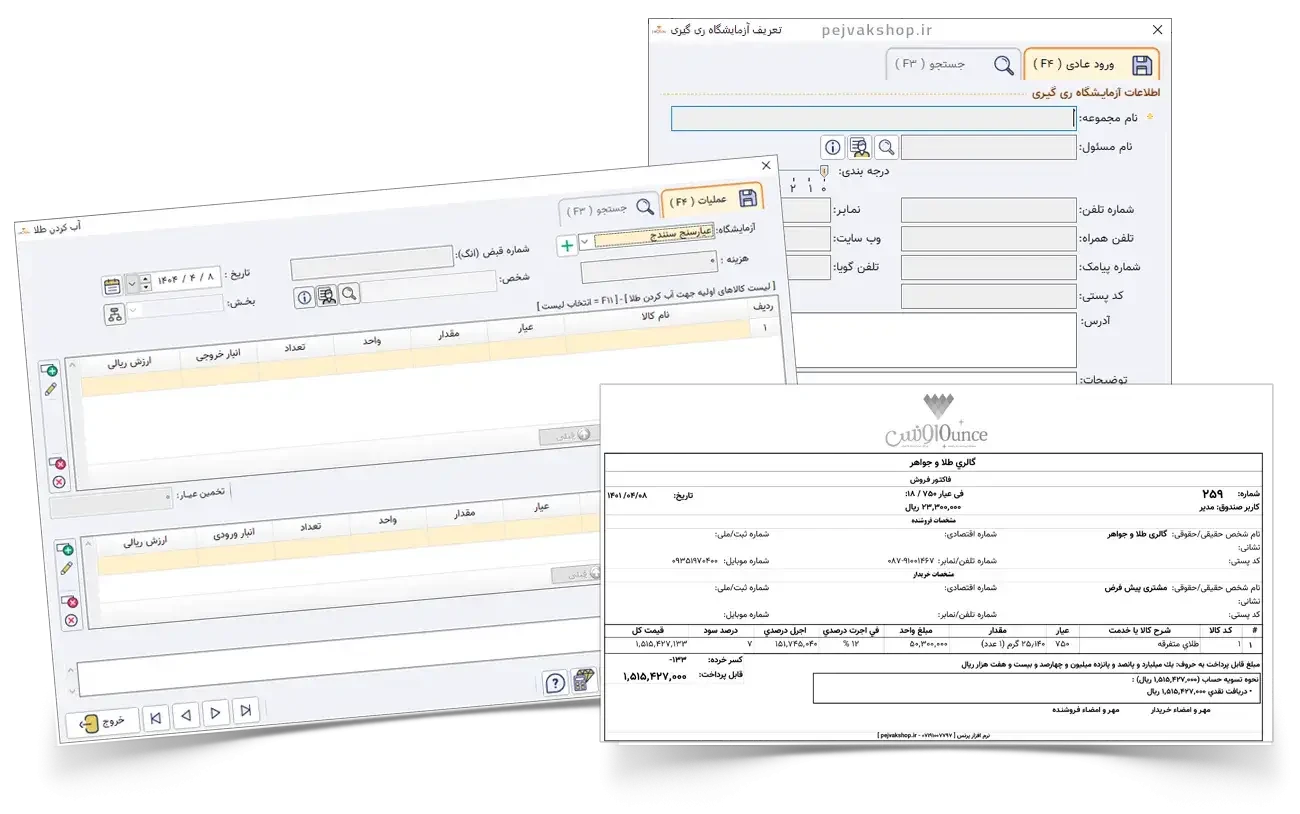Click the gold calculator icon

pos(583,681)
